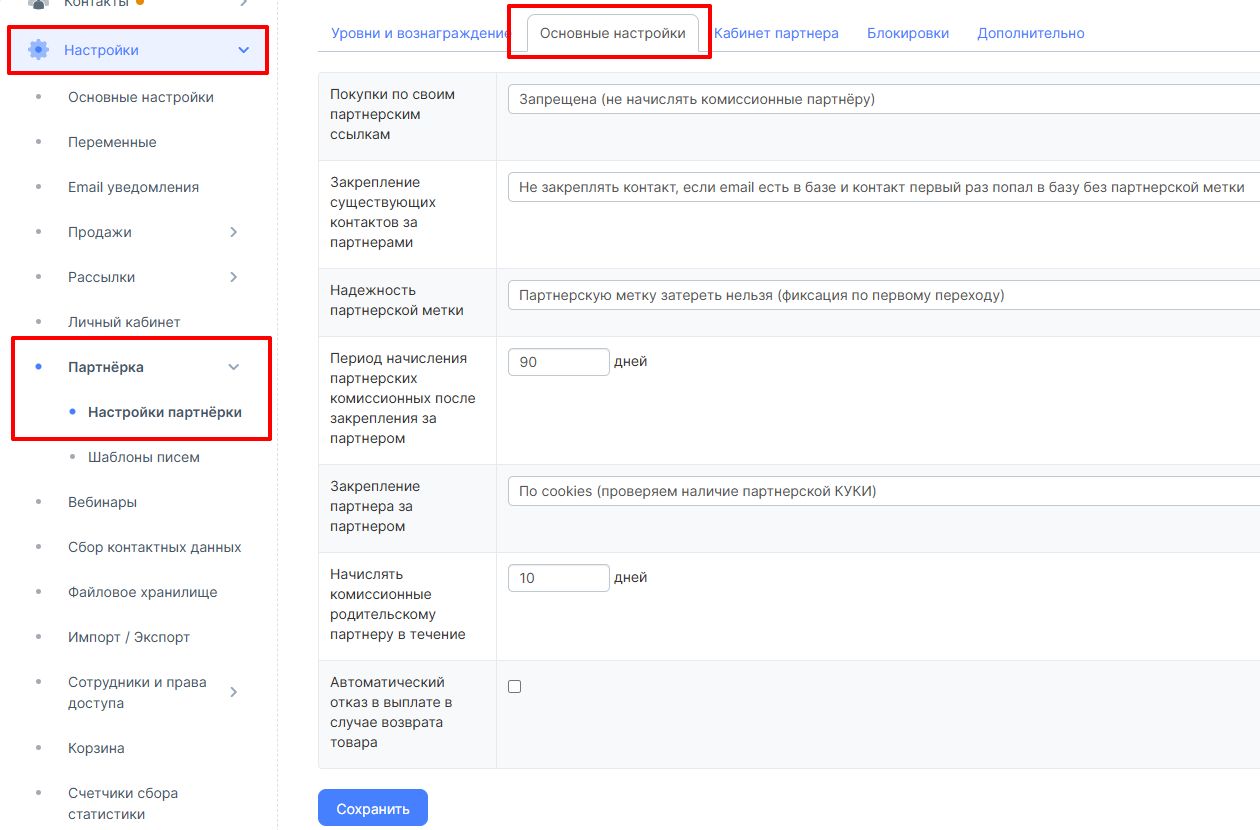Open Корзина sidebar item
Image resolution: width=1260 pixels, height=830 pixels.
pyautogui.click(x=96, y=748)
